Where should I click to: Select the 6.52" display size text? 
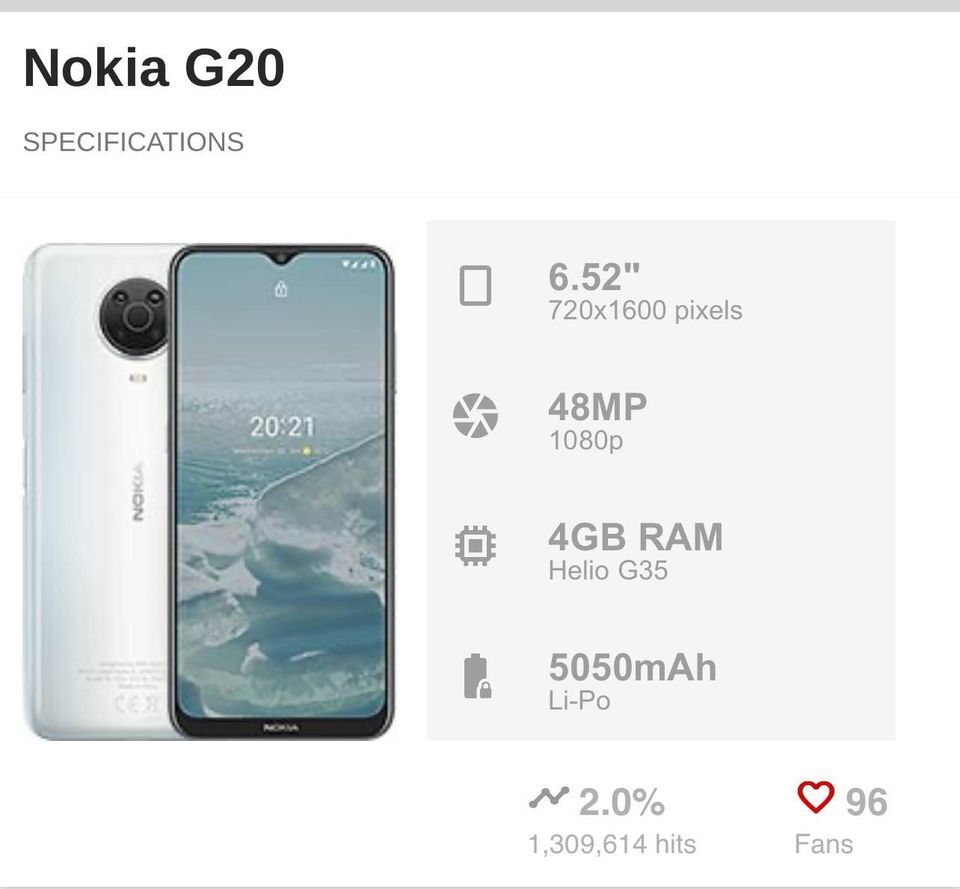coord(594,277)
